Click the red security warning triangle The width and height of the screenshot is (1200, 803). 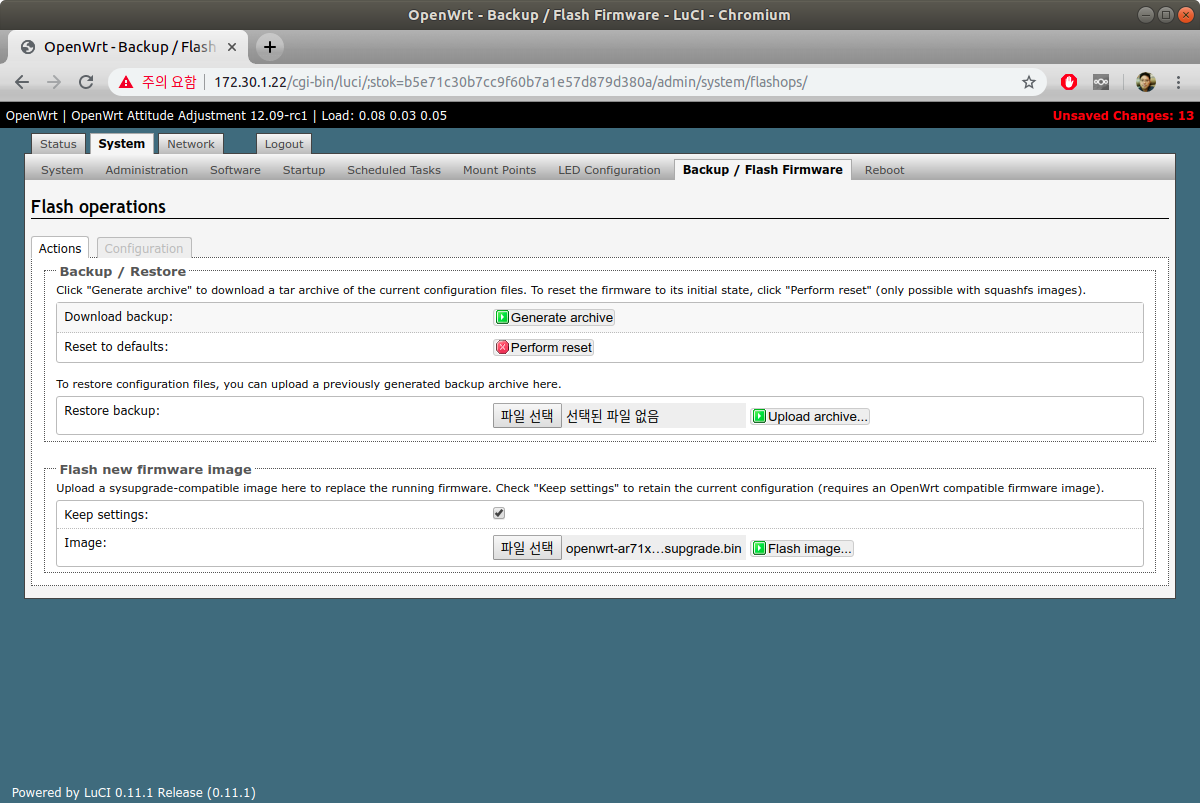click(125, 82)
